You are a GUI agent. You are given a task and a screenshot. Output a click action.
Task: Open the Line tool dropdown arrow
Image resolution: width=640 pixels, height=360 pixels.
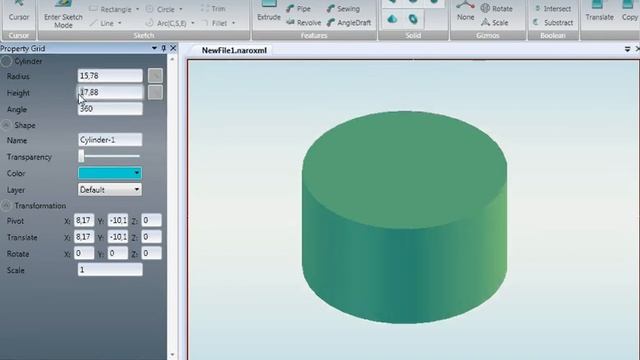120,23
